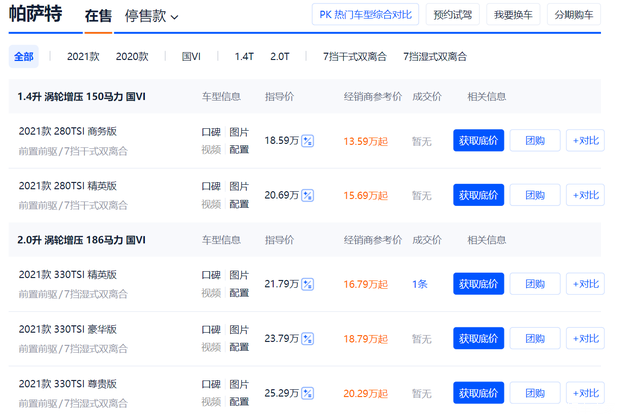620x419 pixels.
Task: Click 团购 for 330TSI 豪华版
Action: [535, 338]
